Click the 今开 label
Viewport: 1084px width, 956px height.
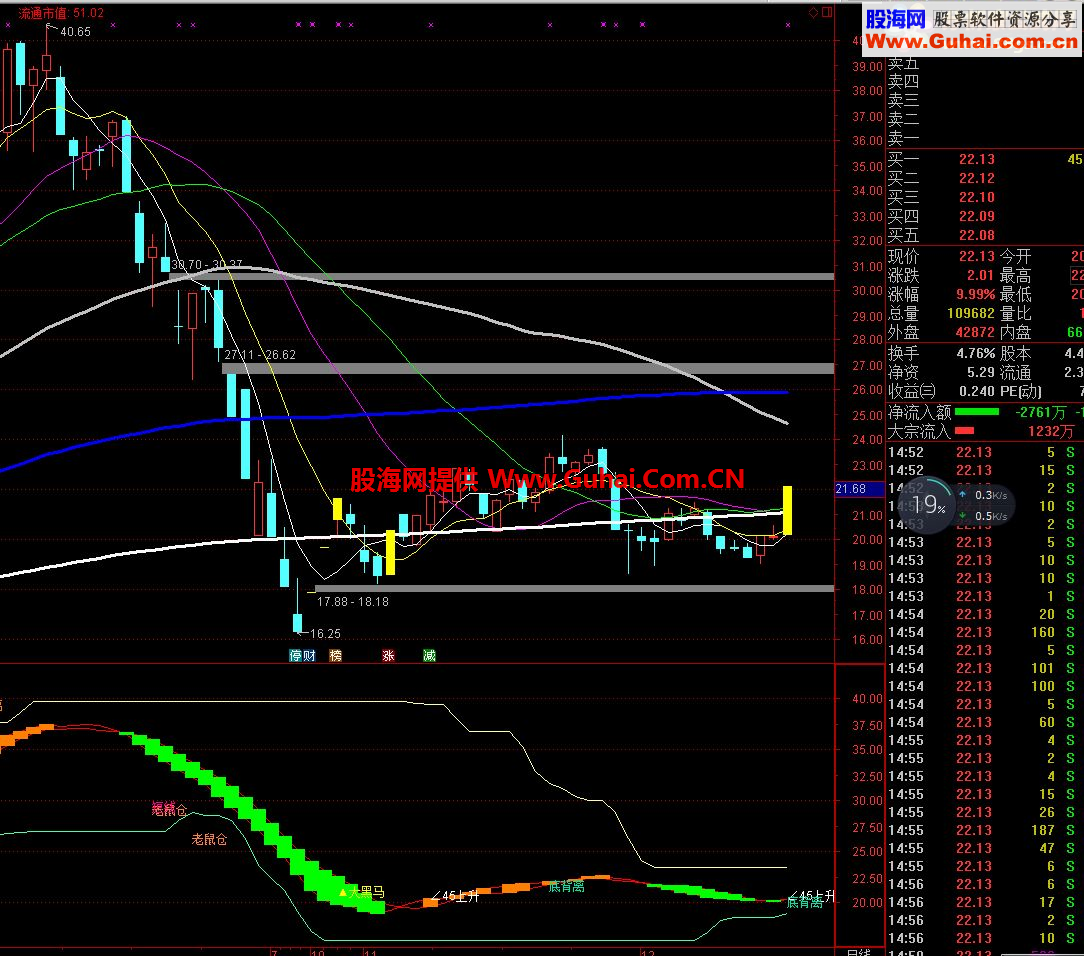(1016, 256)
